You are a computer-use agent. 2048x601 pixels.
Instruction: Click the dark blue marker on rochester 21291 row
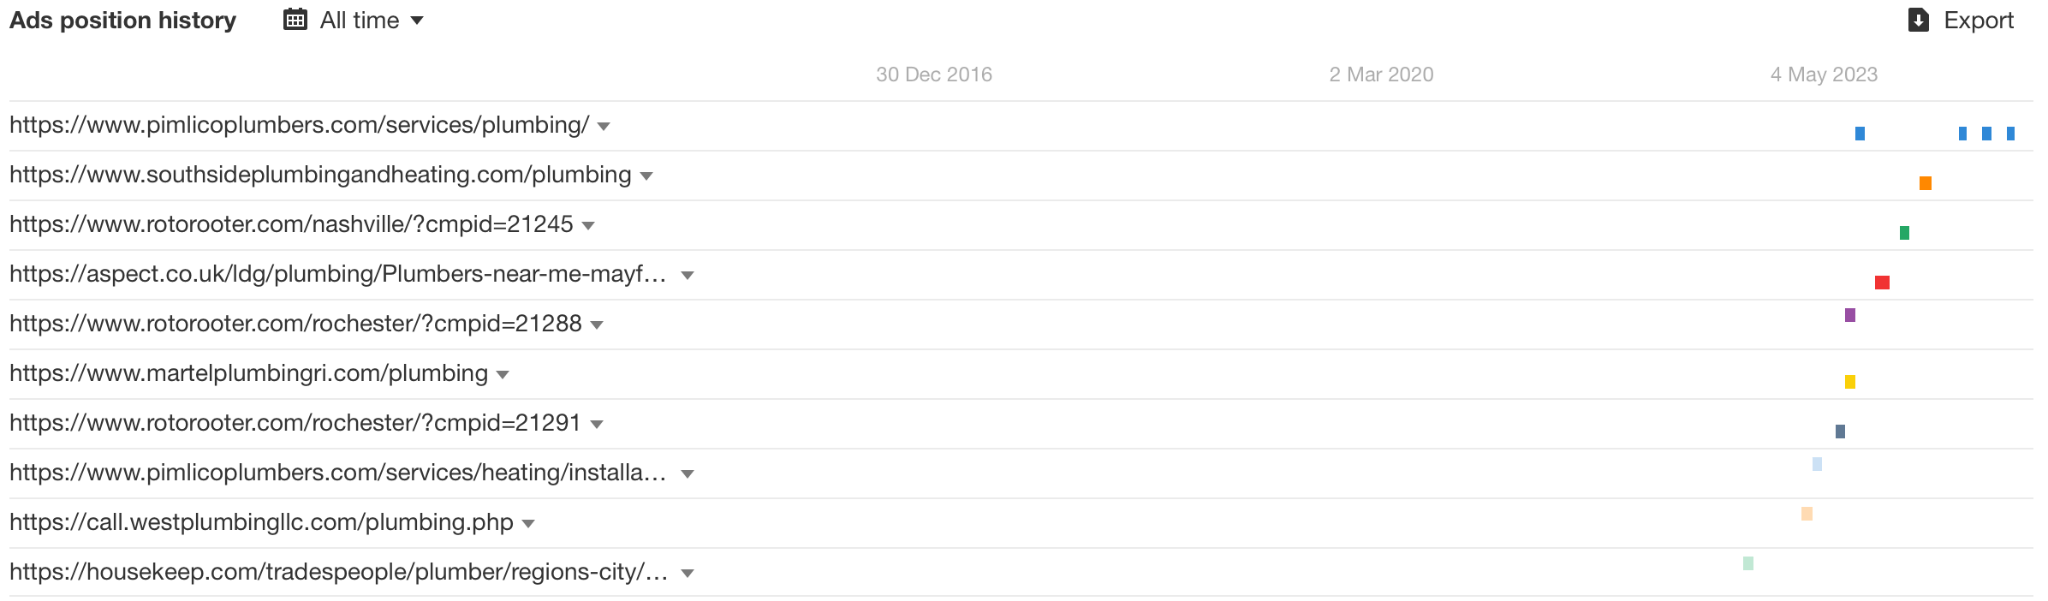[x=1841, y=431]
